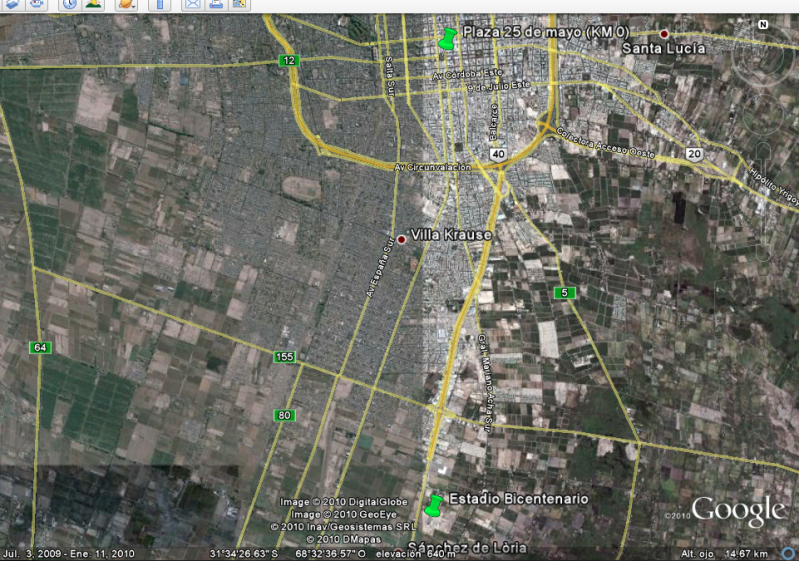Toggle historical imagery clock icon
This screenshot has height=561, width=799.
69,4
